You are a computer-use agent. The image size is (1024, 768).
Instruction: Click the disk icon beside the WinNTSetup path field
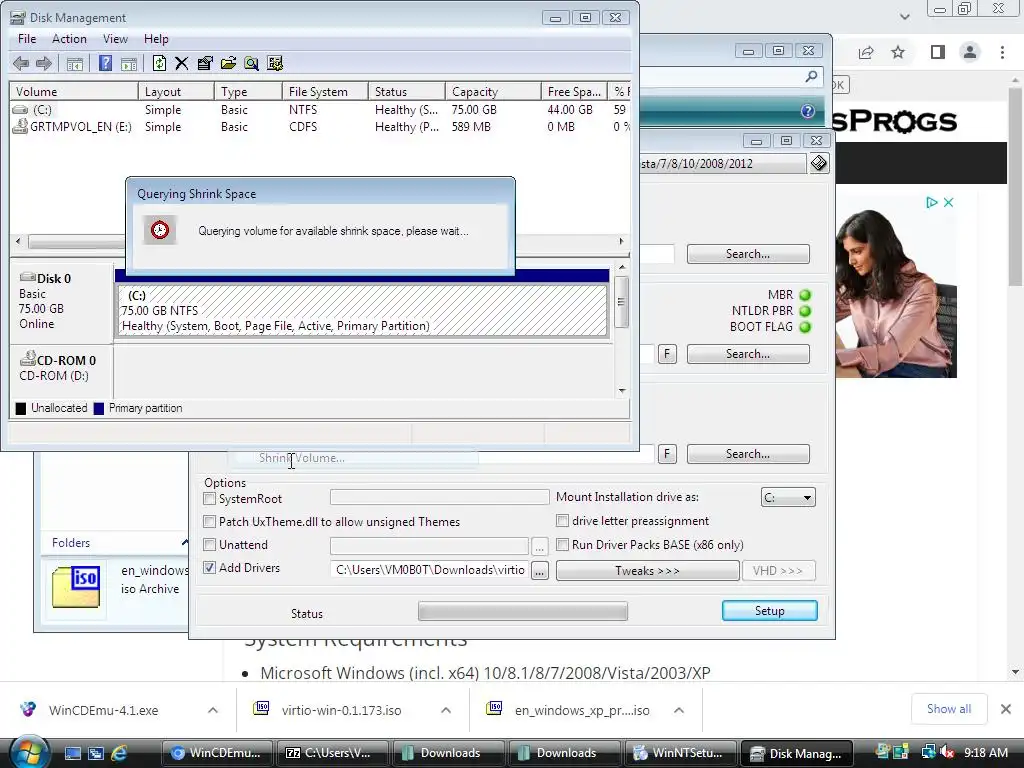[819, 163]
